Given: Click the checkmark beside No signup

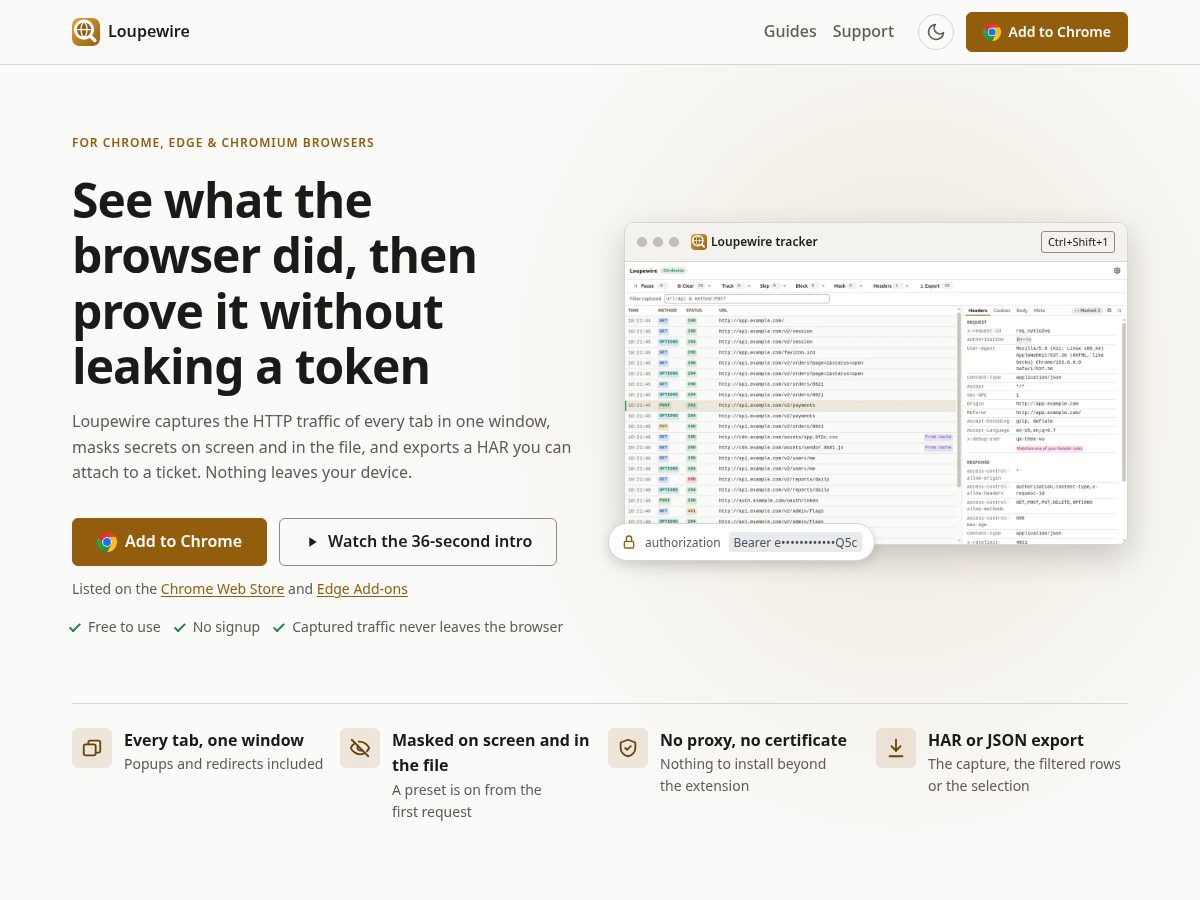Looking at the screenshot, I should coord(180,627).
